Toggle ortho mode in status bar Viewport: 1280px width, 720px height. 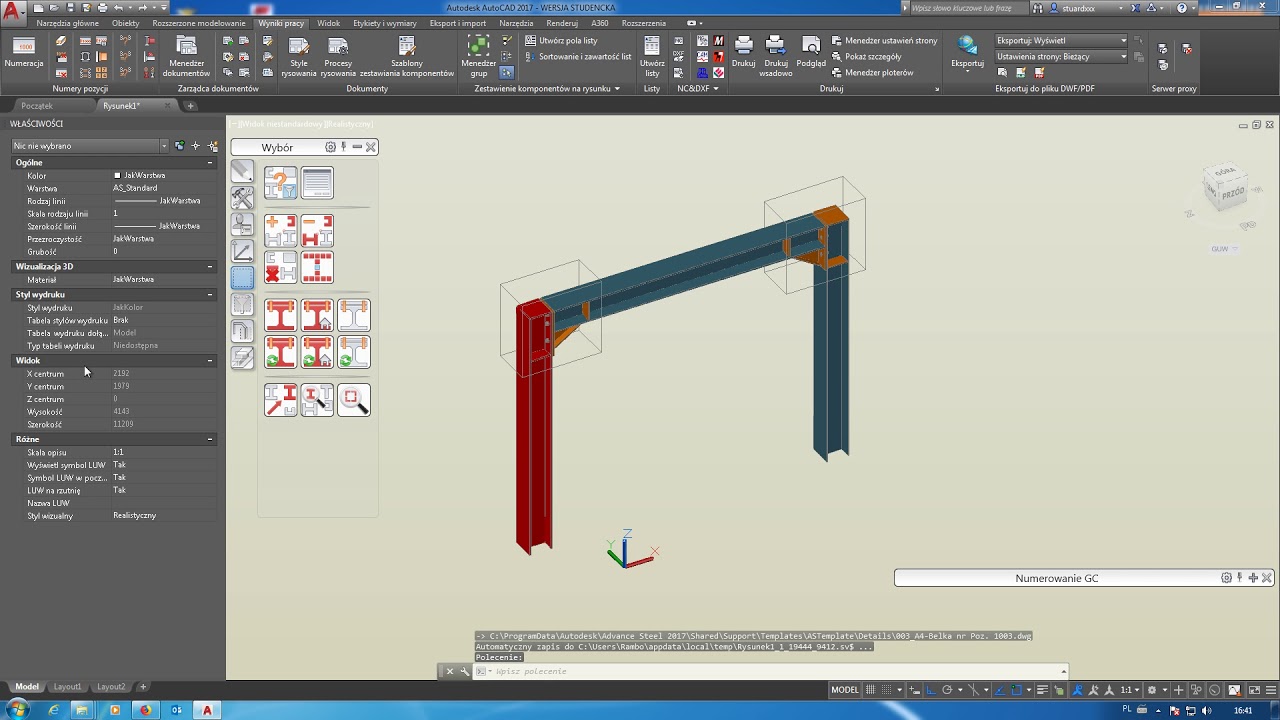[x=931, y=690]
